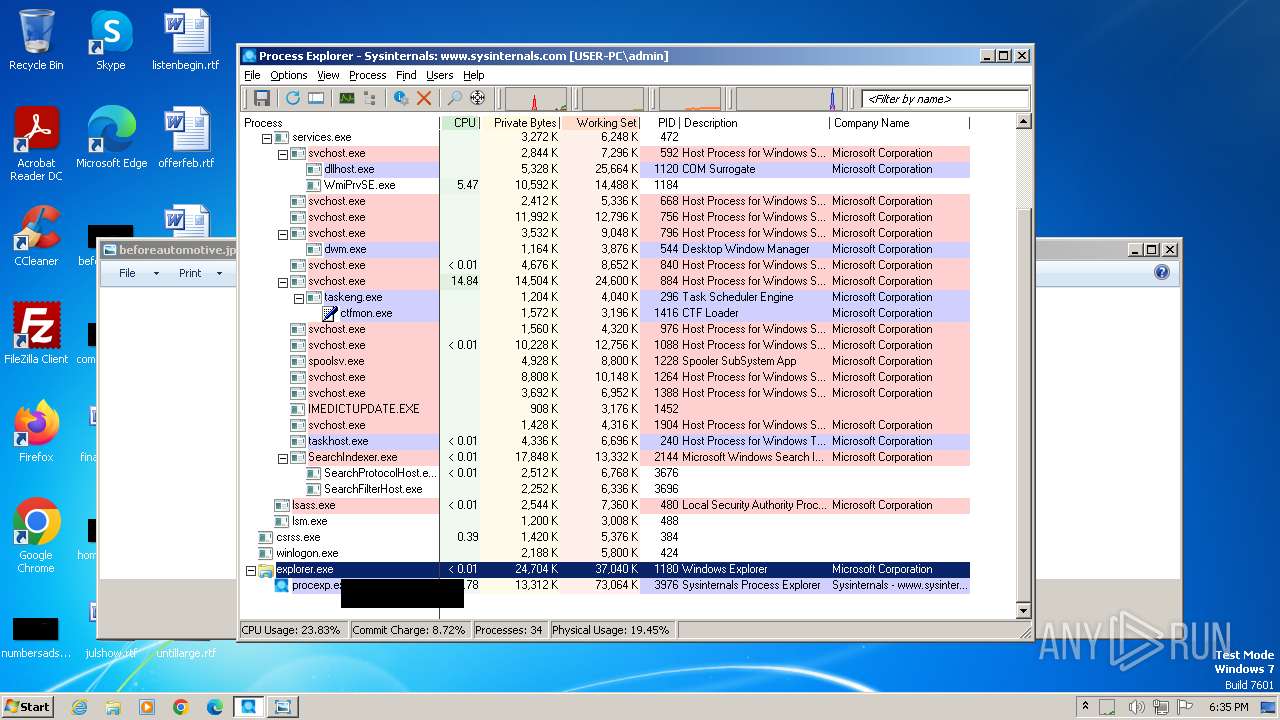This screenshot has width=1280, height=720.
Task: Open the red CPU usage mini graph
Action: (536, 99)
